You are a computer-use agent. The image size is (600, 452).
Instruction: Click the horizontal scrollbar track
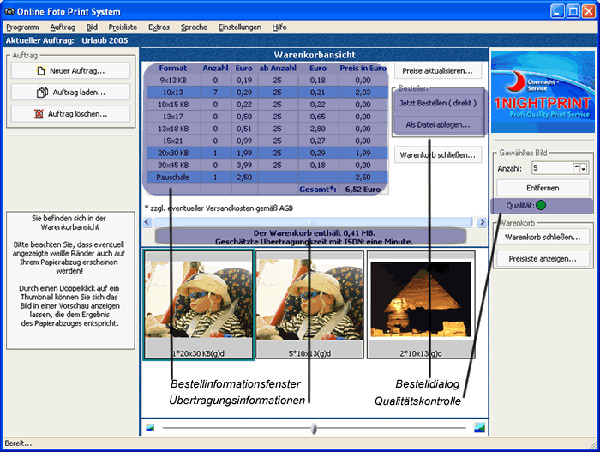coord(312,222)
